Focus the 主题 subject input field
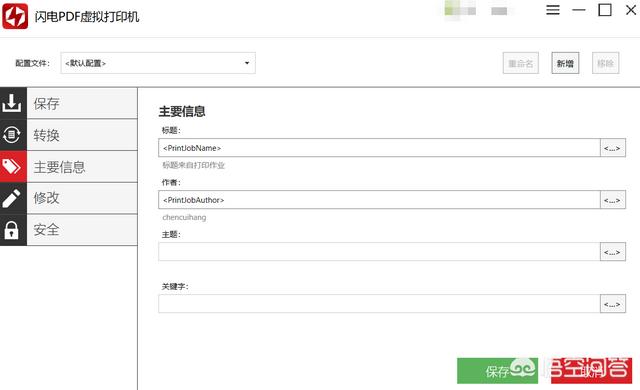The height and width of the screenshot is (390, 640). [379, 252]
